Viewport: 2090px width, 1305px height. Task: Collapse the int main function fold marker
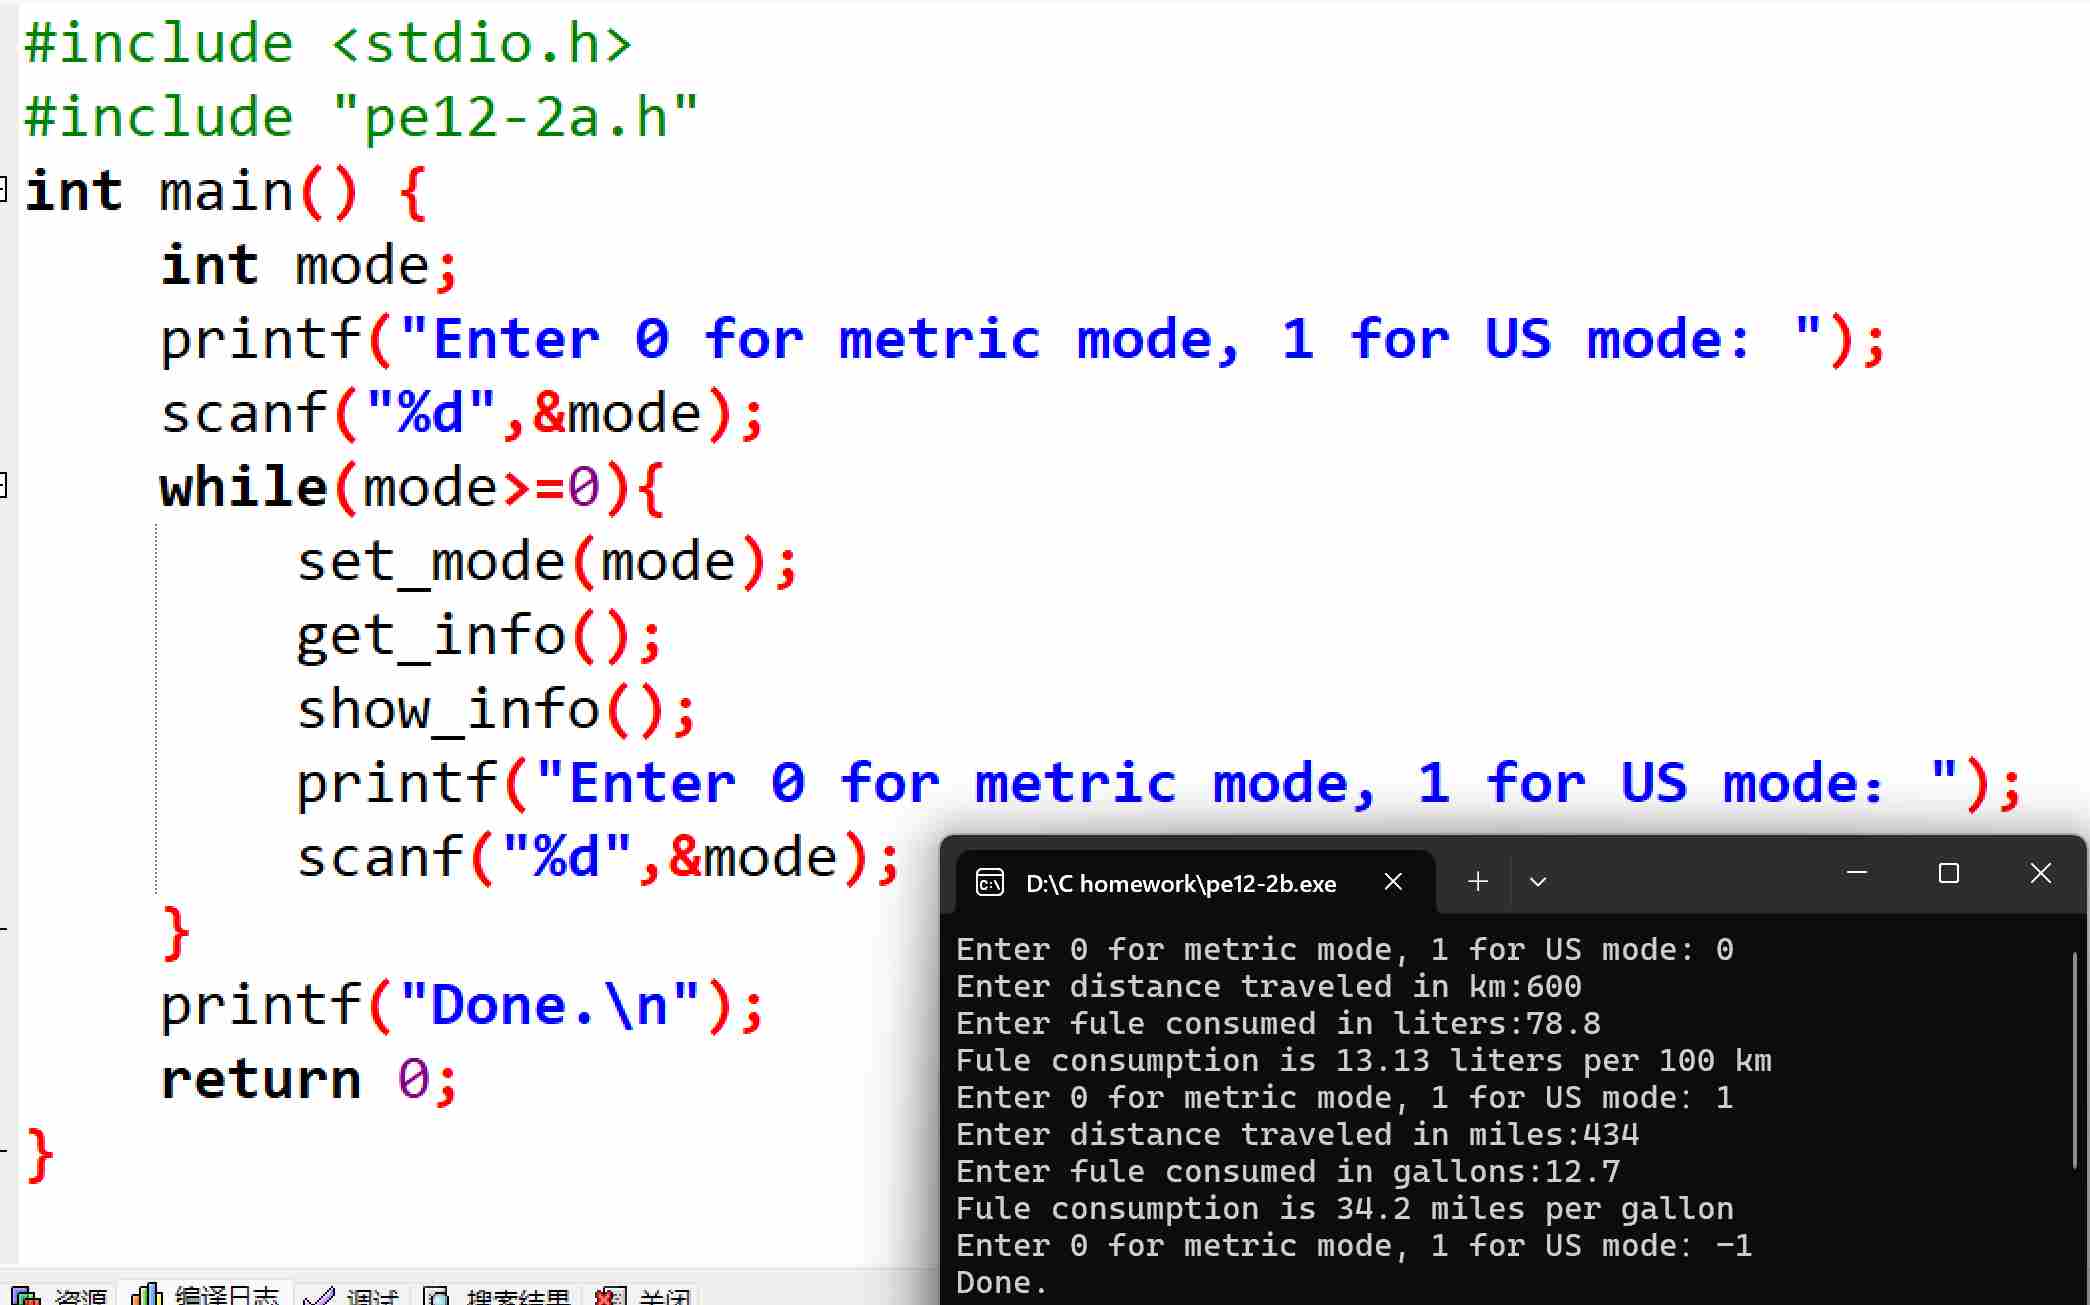click(3, 189)
